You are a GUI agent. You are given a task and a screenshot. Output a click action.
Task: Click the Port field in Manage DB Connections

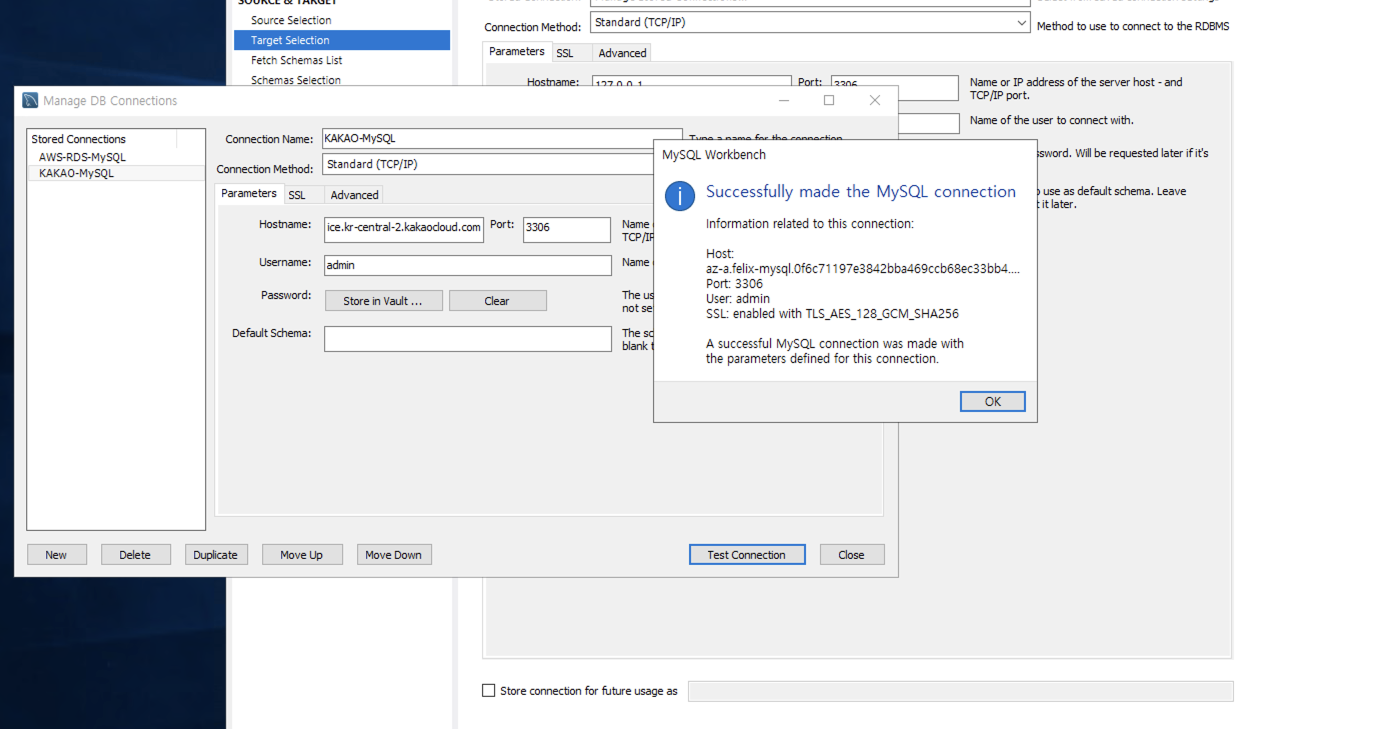pos(567,229)
